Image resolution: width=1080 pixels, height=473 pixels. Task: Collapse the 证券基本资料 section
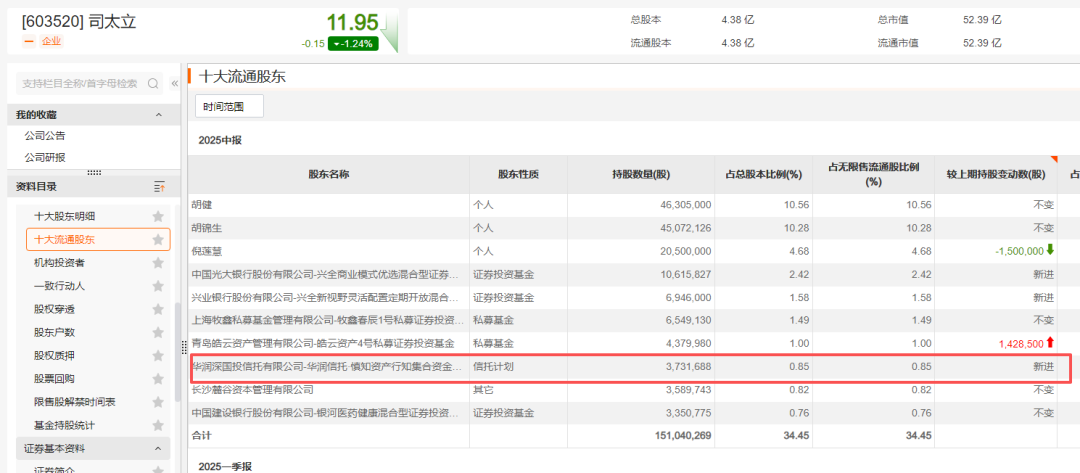pos(158,448)
